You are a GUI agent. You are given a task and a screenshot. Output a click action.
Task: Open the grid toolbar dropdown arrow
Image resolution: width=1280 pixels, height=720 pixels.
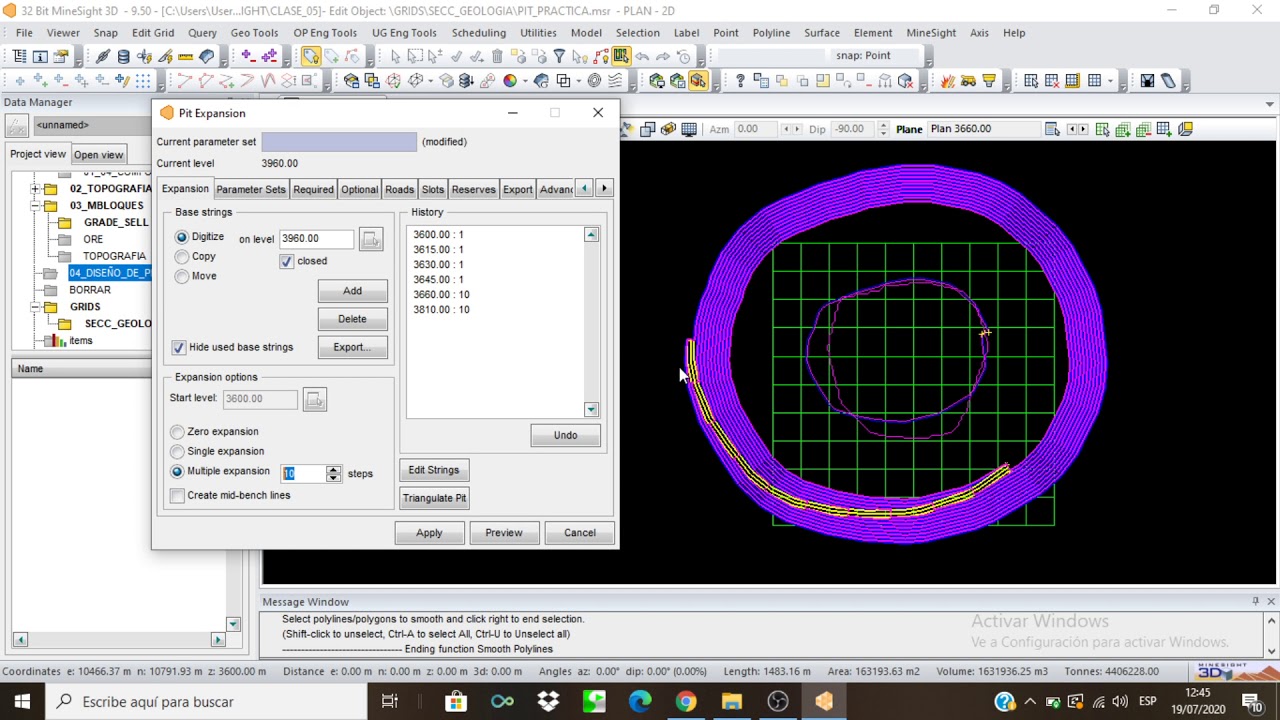click(x=1110, y=80)
